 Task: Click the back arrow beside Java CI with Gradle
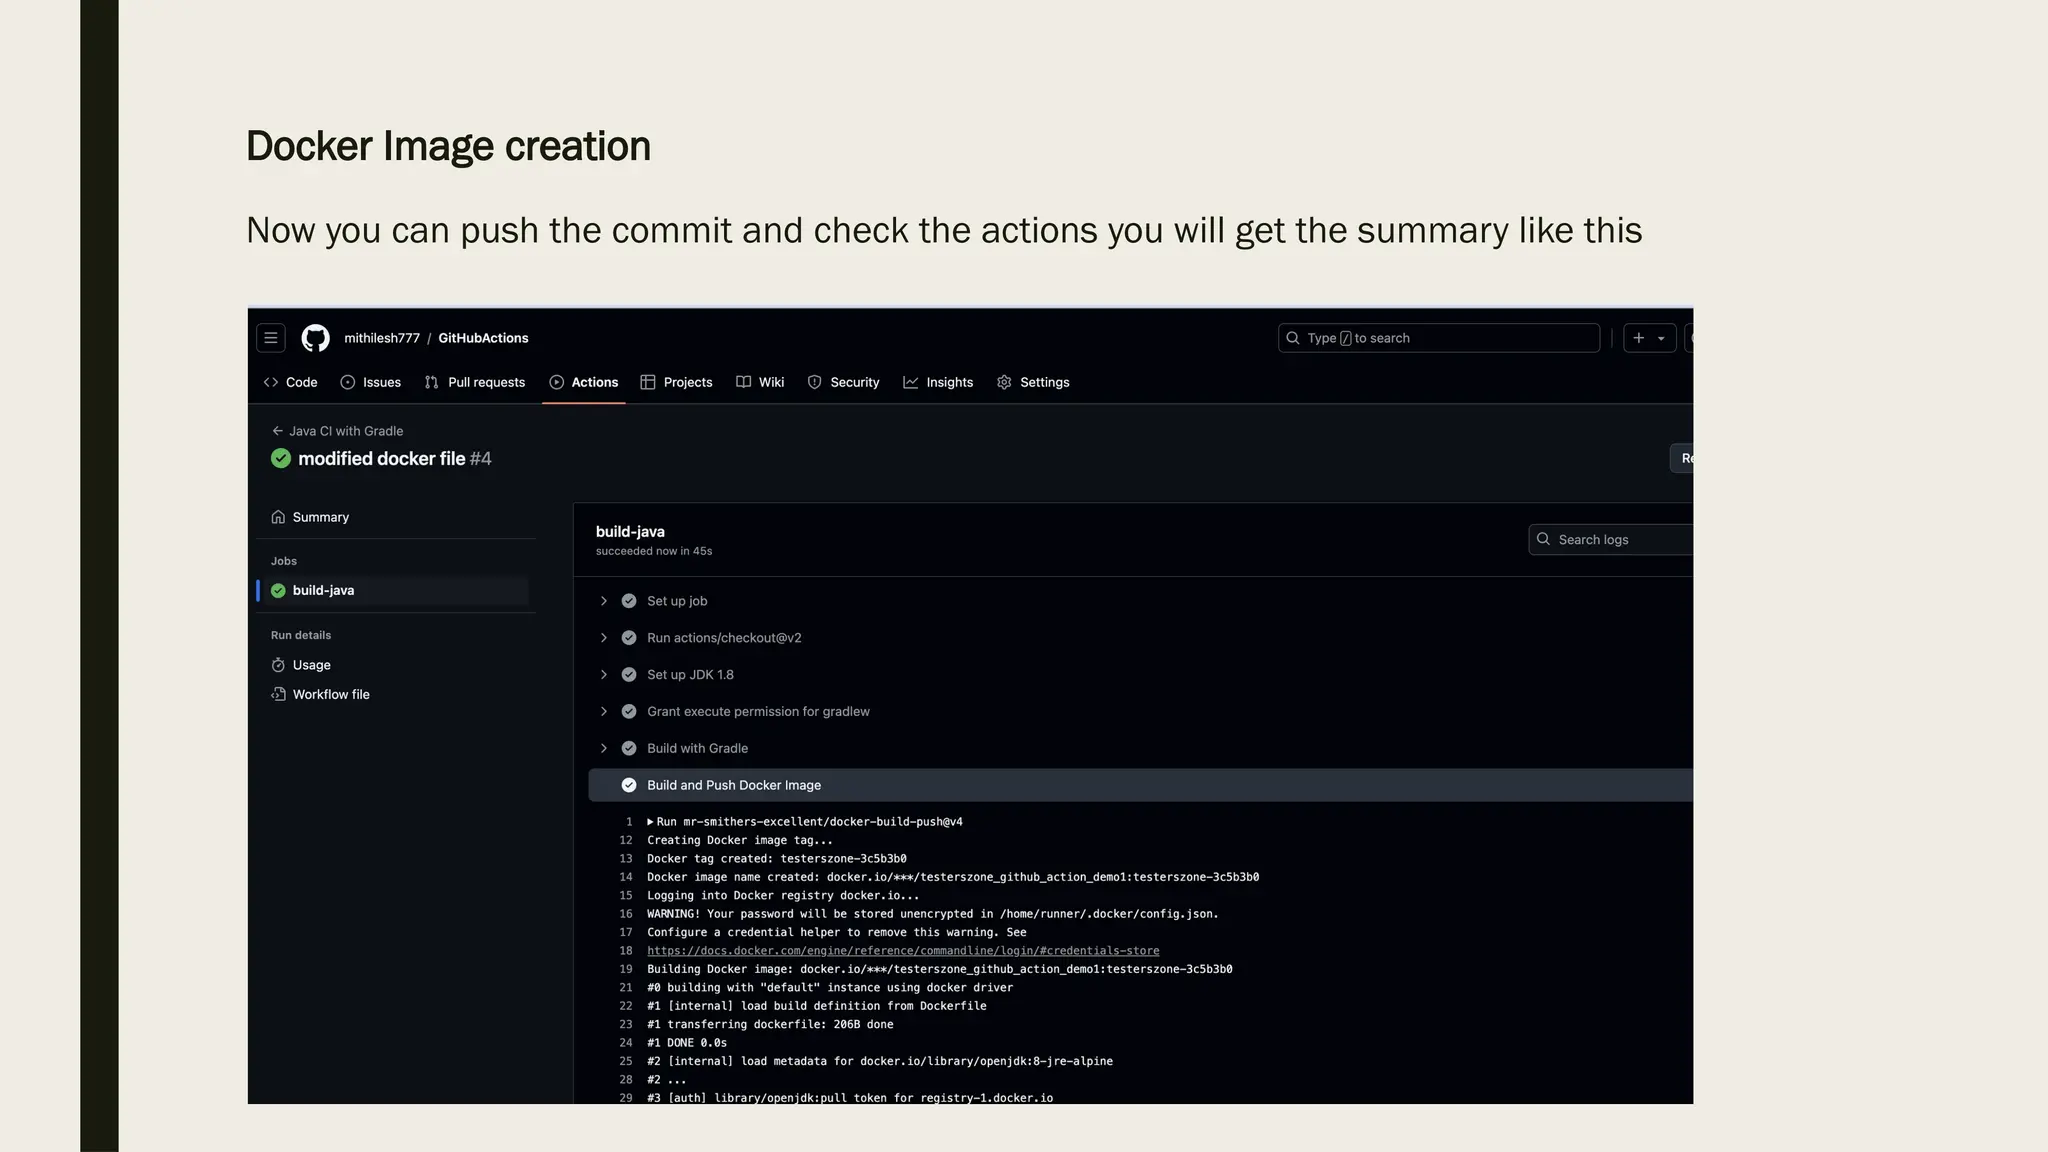[277, 431]
